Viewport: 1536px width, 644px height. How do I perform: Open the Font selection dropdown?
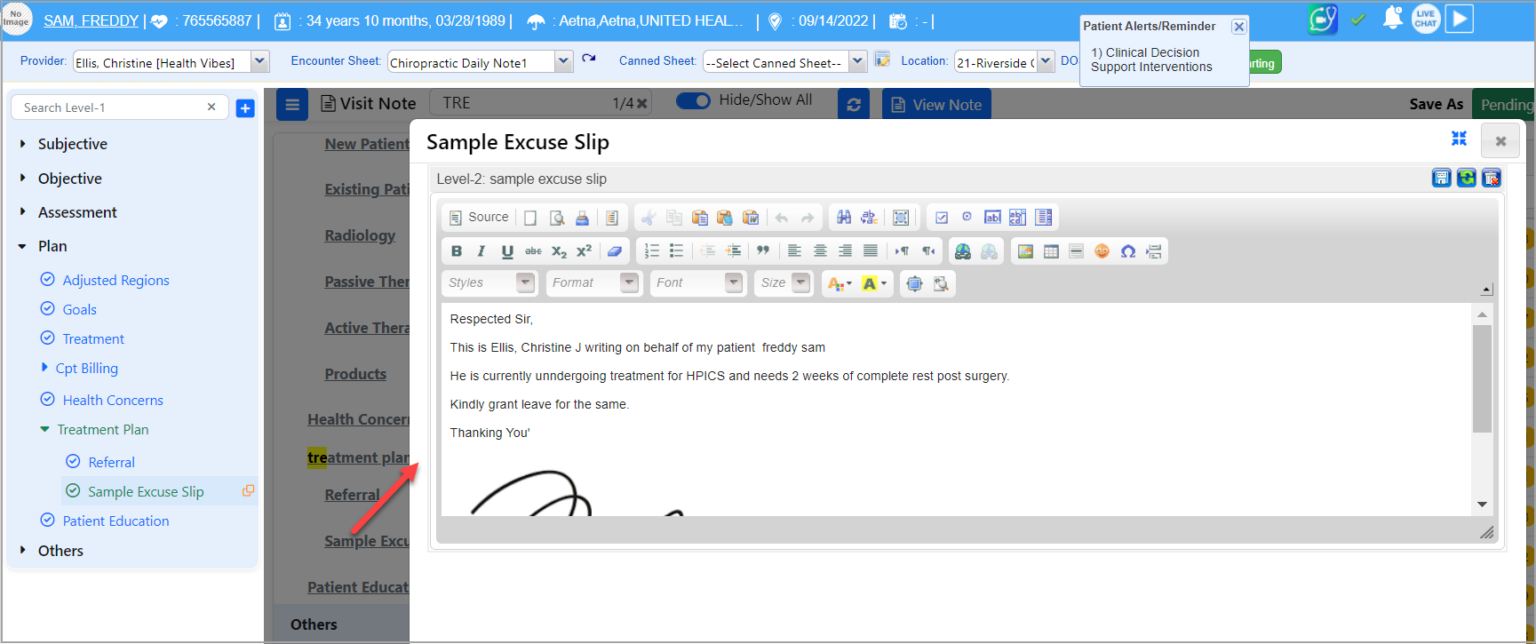click(x=697, y=283)
